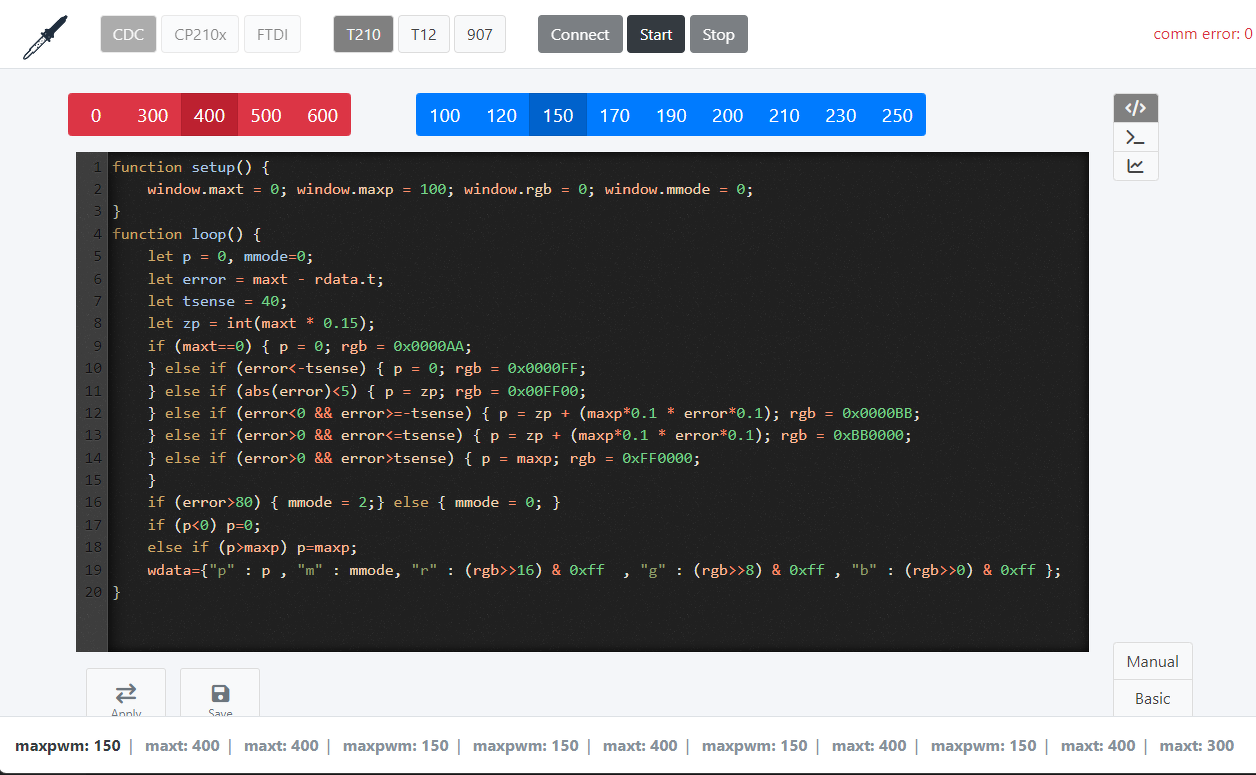Viewport: 1256px width, 775px height.
Task: Choose 907 tip type
Action: tap(480, 34)
